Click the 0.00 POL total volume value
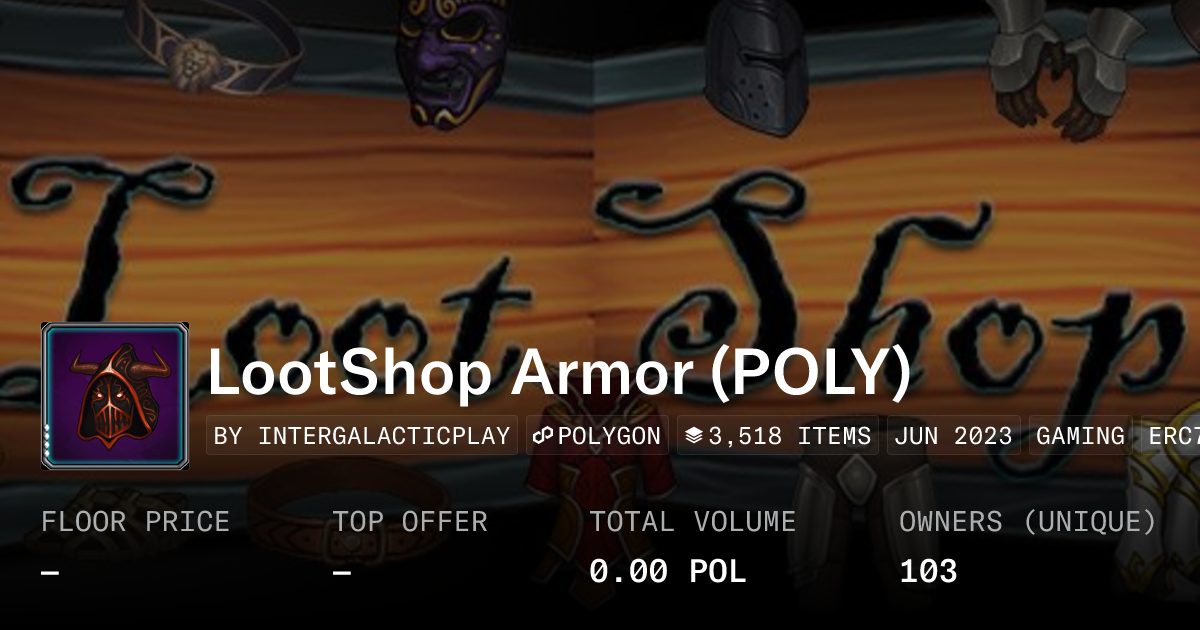This screenshot has height=630, width=1200. click(667, 571)
